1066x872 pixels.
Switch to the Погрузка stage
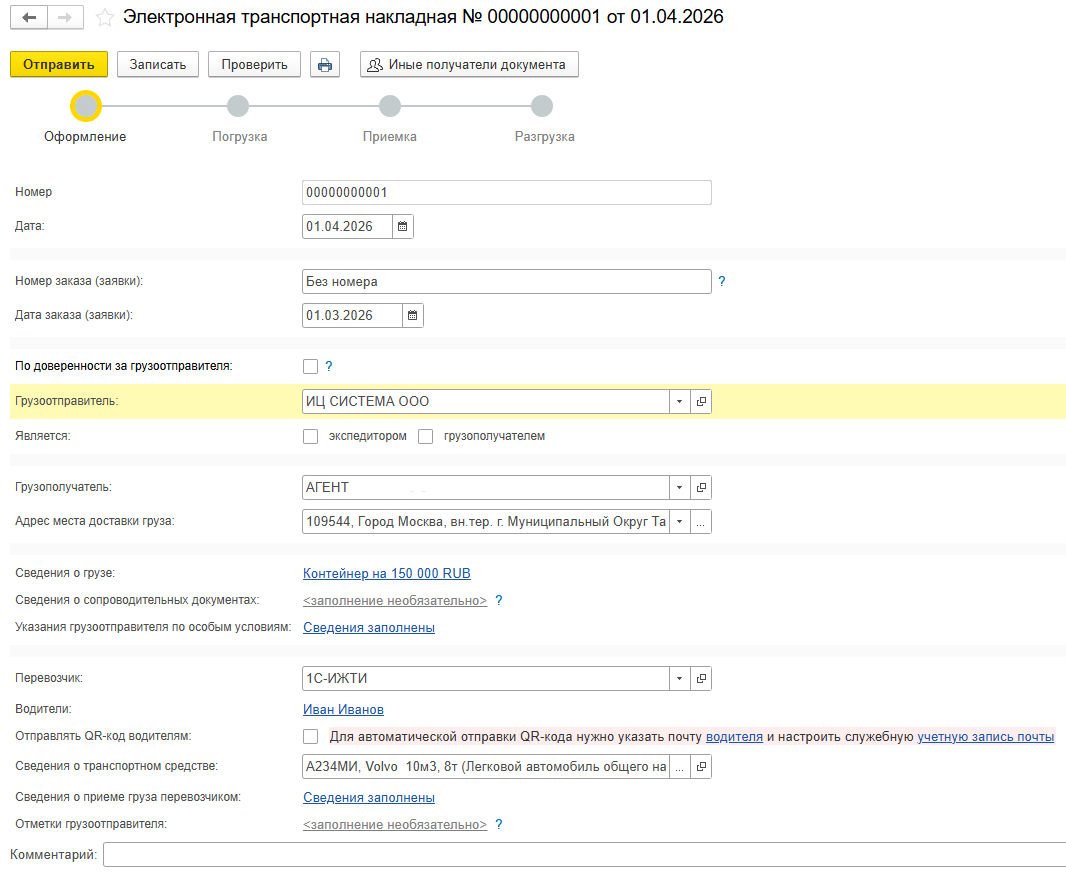coord(238,107)
